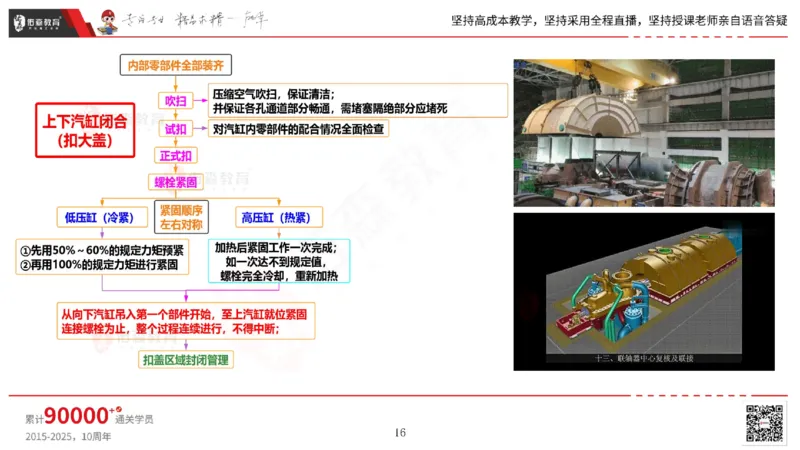Click the '紧固顺序 左右对称' box

[181, 217]
